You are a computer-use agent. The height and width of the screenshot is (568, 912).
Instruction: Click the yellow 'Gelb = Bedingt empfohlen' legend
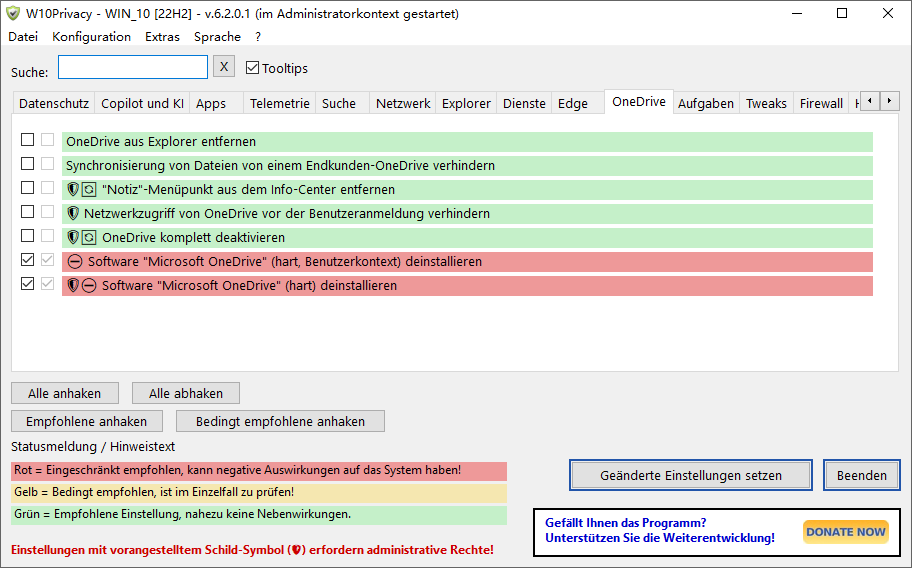(x=259, y=493)
